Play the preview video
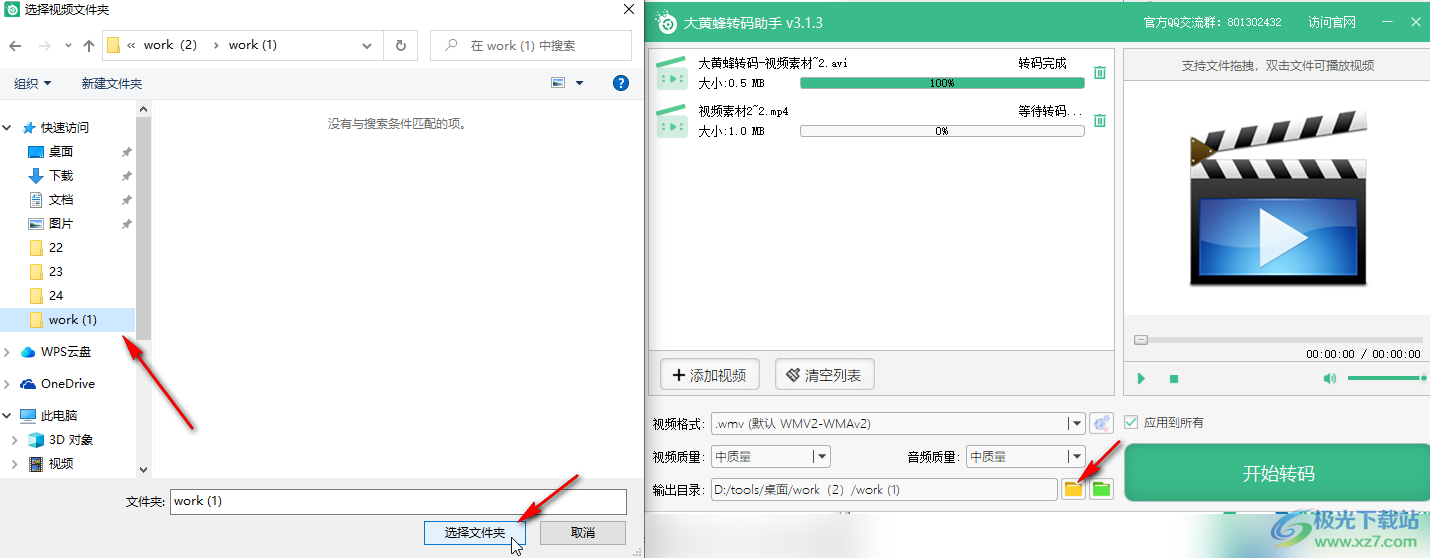The width and height of the screenshot is (1430, 558). click(1141, 379)
